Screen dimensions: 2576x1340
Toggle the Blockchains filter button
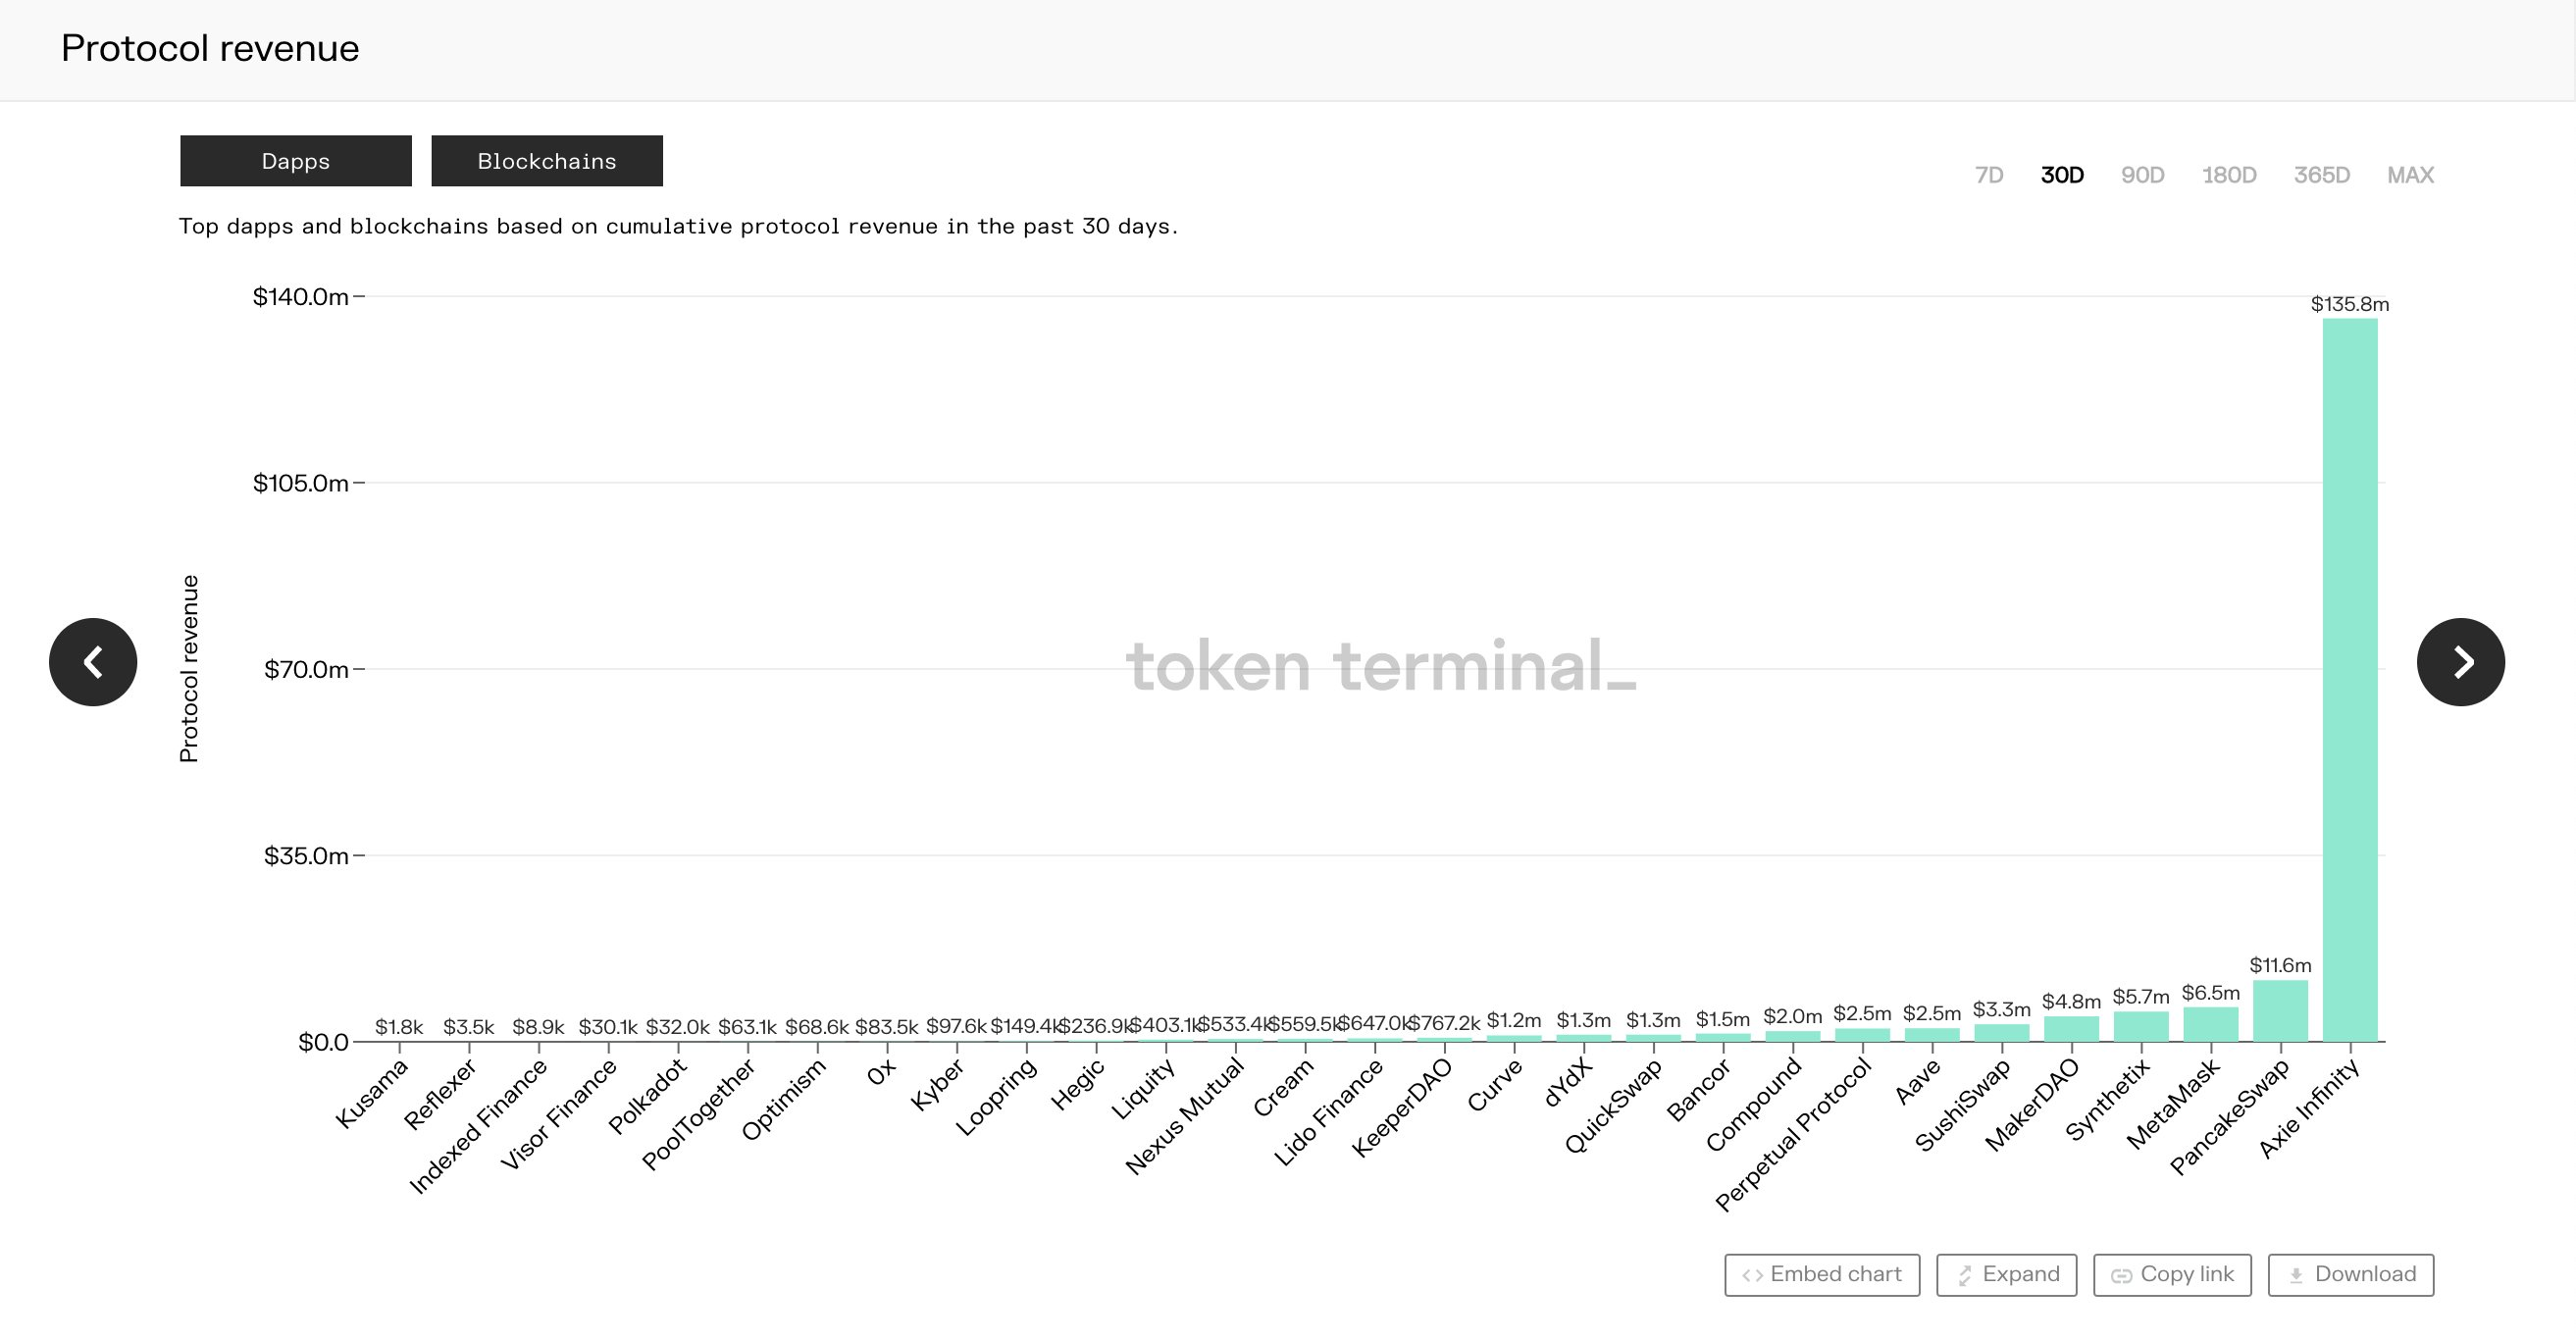point(547,161)
